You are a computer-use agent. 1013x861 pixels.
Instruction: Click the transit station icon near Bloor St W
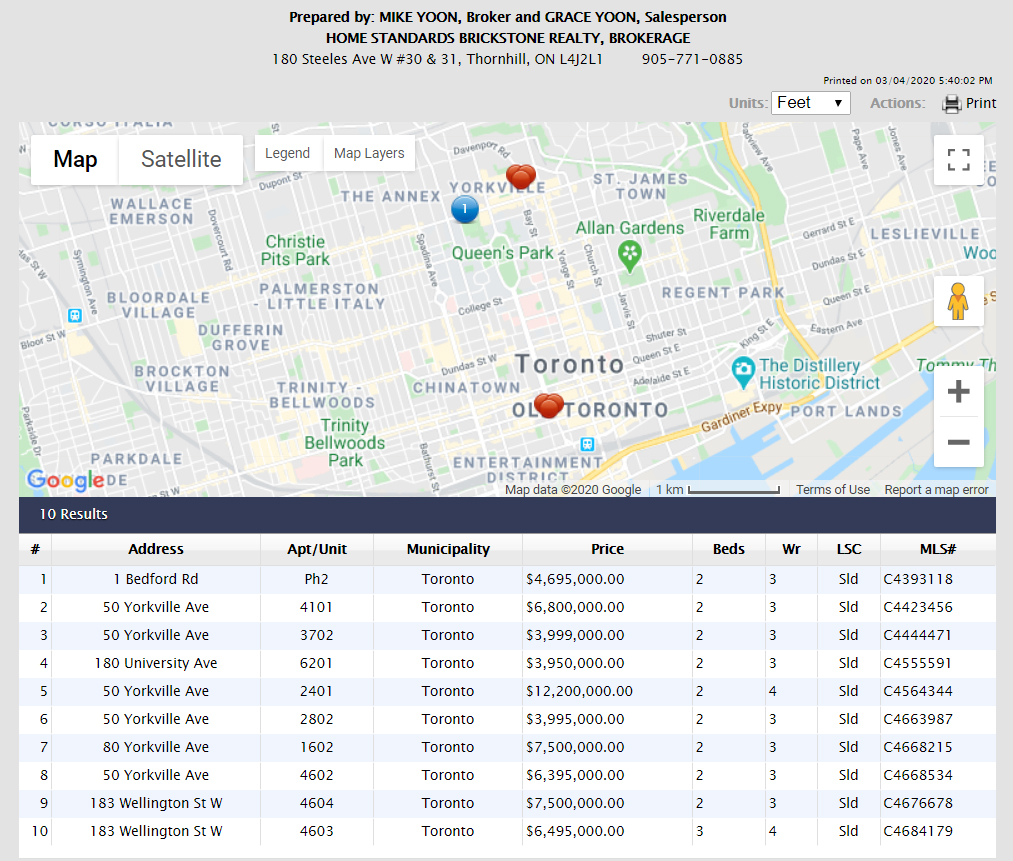coord(75,315)
